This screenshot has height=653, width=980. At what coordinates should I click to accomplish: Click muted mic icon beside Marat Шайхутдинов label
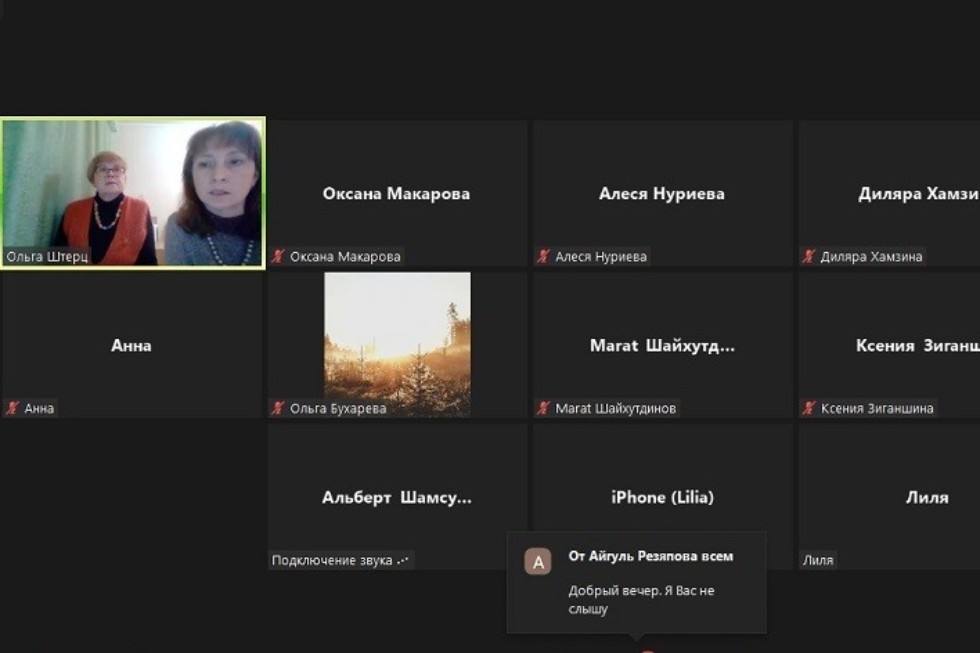point(544,408)
